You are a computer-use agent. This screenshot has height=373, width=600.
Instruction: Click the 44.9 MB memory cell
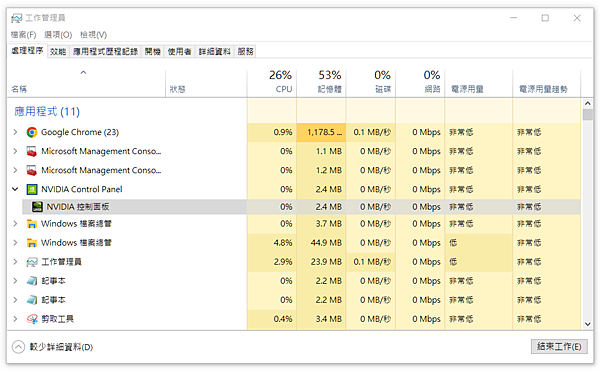pos(321,243)
